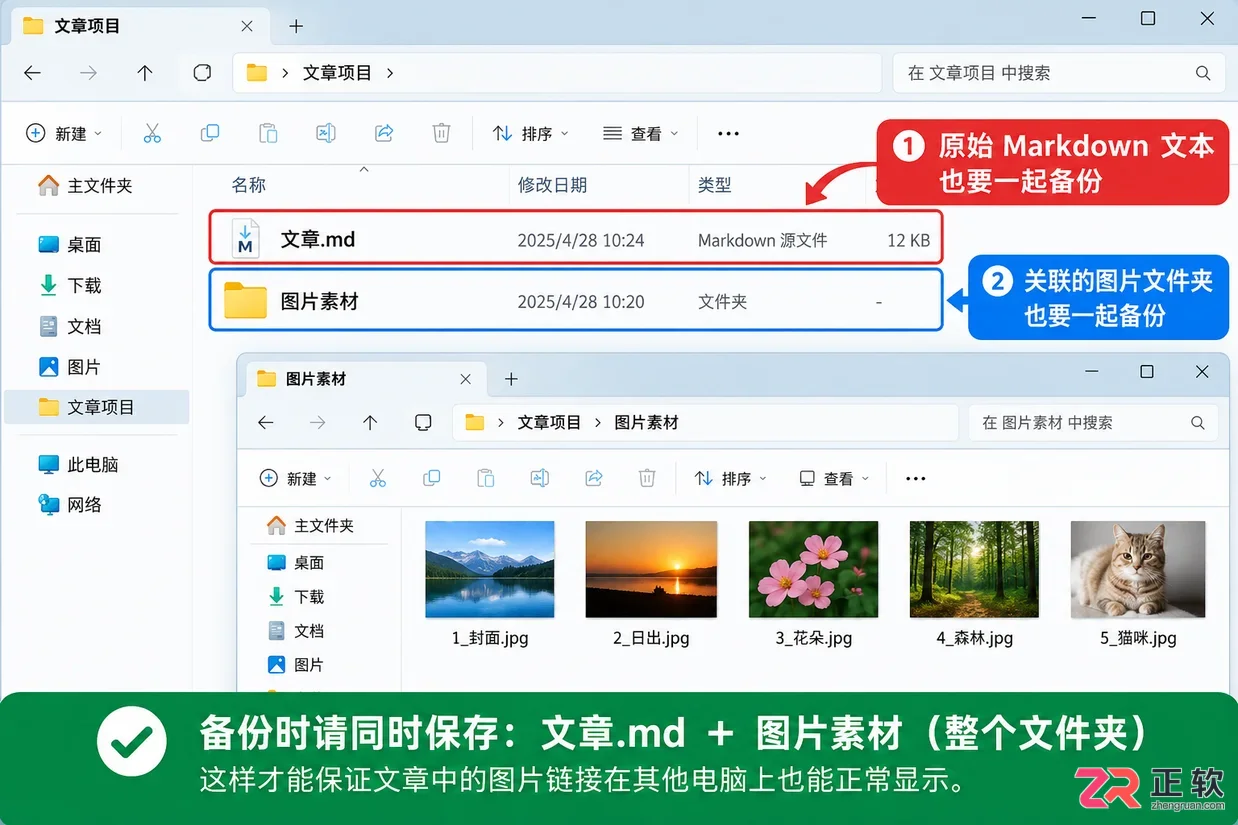The image size is (1238, 825).
Task: Click markdown file icon of 文章.md
Action: (x=245, y=238)
